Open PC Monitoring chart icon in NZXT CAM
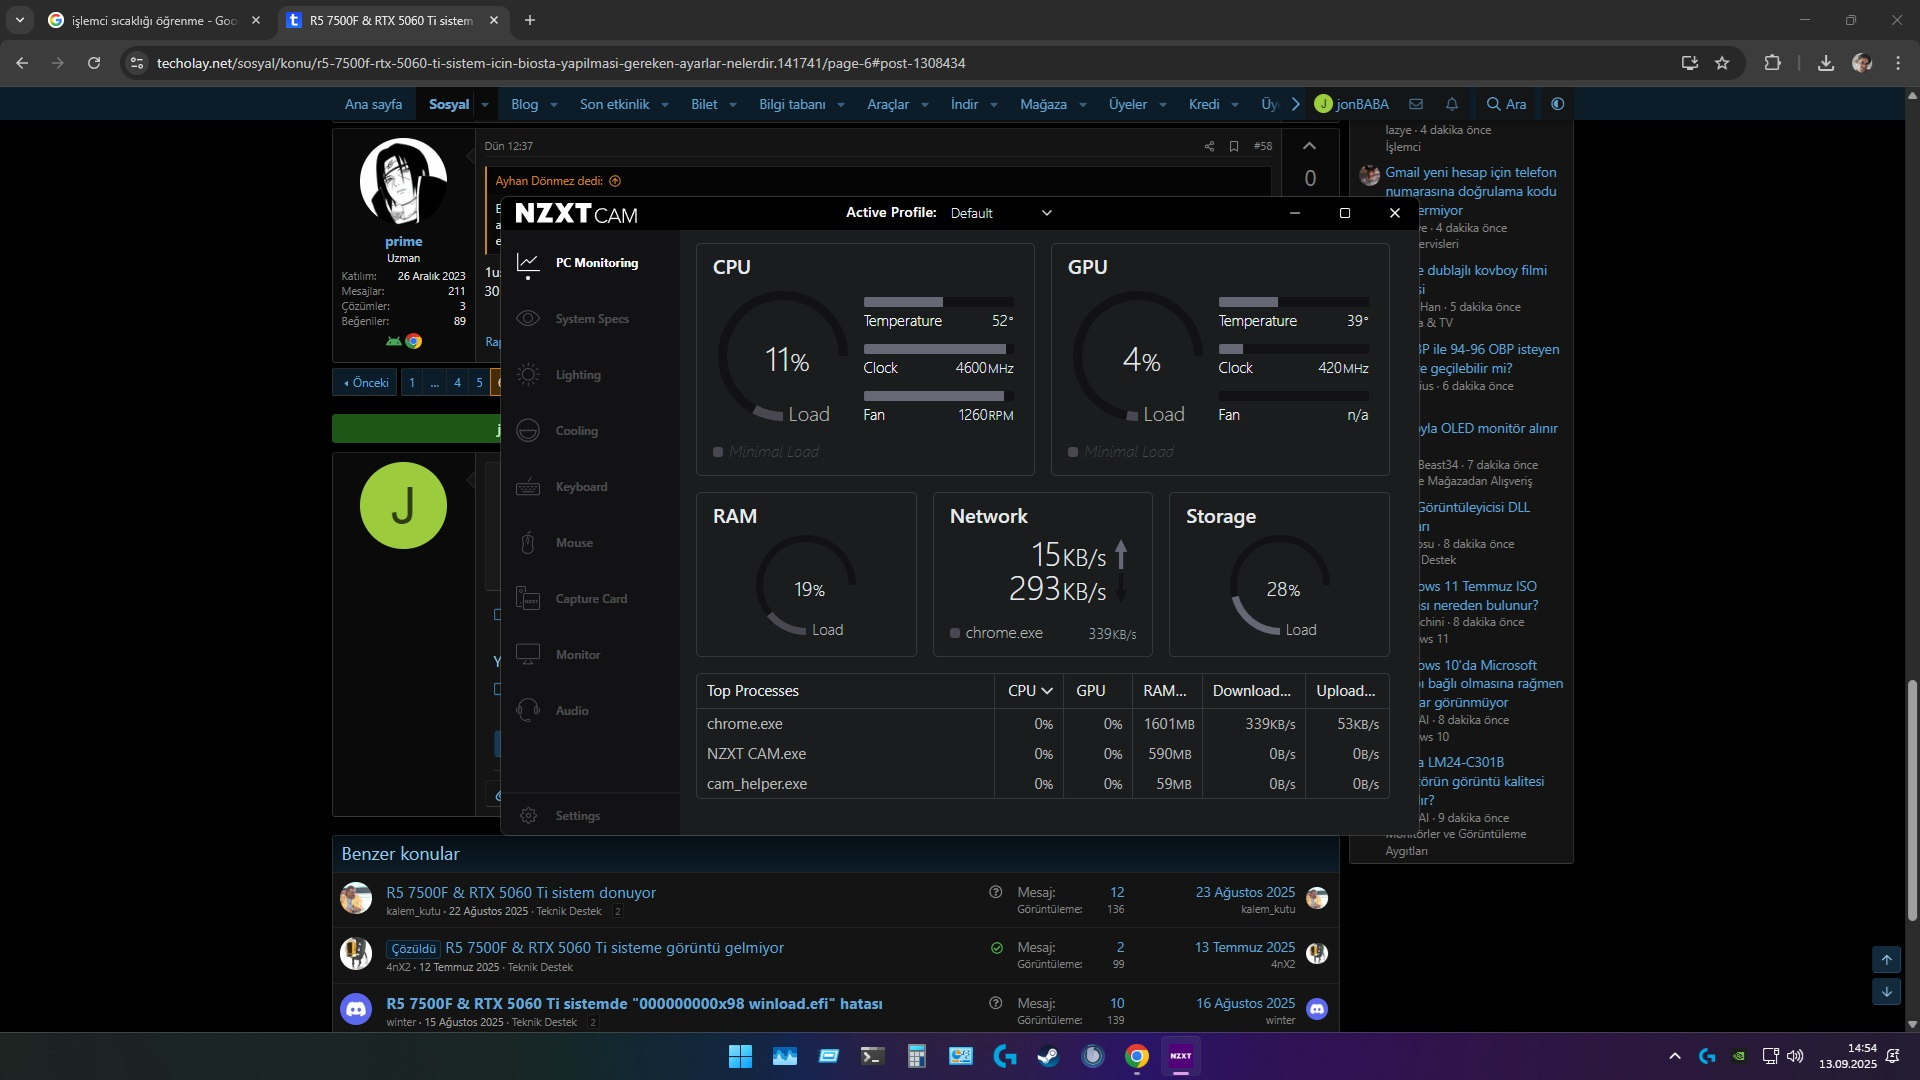The image size is (1920, 1080). (528, 263)
